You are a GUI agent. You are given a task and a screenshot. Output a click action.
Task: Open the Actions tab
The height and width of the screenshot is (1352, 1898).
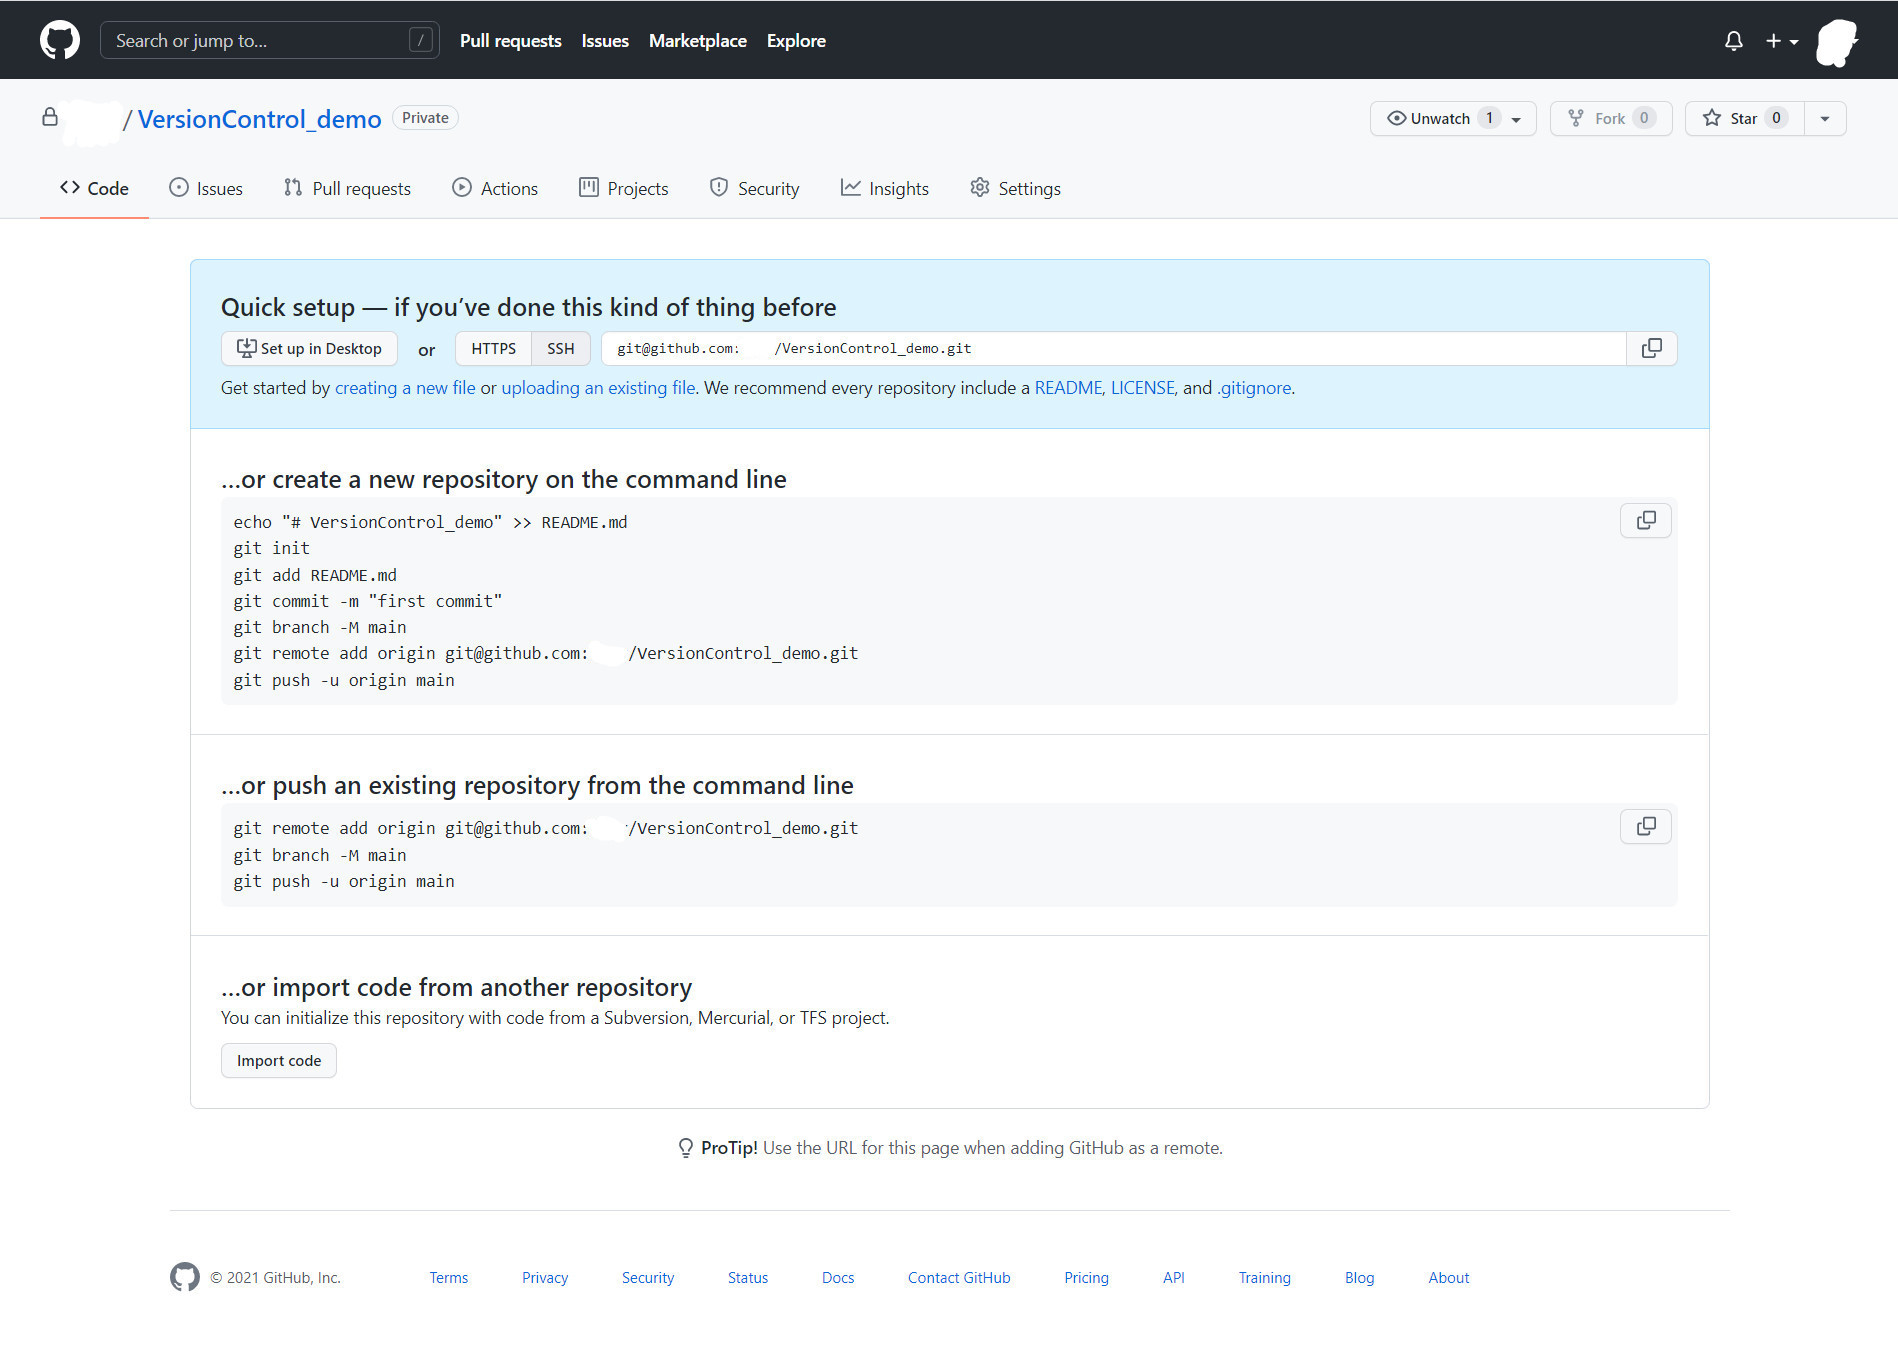(x=495, y=188)
